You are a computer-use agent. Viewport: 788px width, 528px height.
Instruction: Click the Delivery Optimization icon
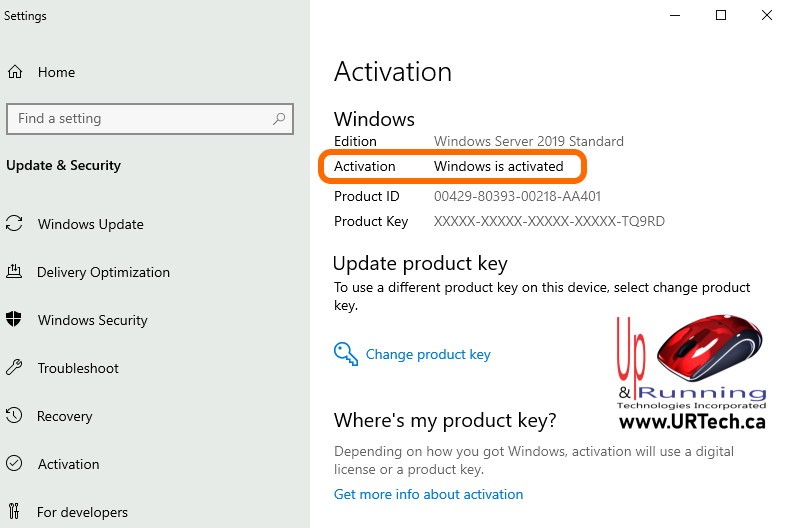pos(15,272)
